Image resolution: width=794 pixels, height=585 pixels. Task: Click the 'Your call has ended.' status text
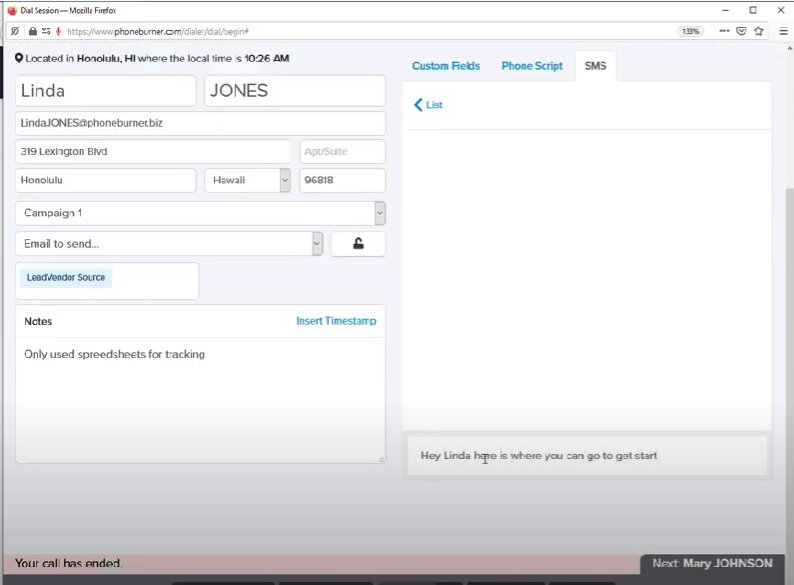pyautogui.click(x=68, y=563)
